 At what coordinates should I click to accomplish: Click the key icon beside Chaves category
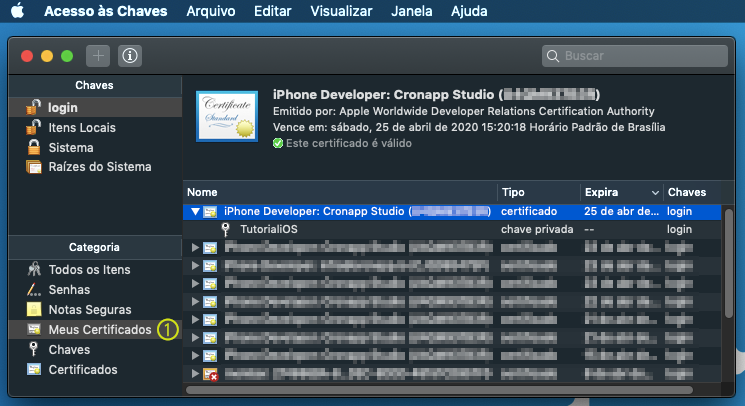[33, 349]
